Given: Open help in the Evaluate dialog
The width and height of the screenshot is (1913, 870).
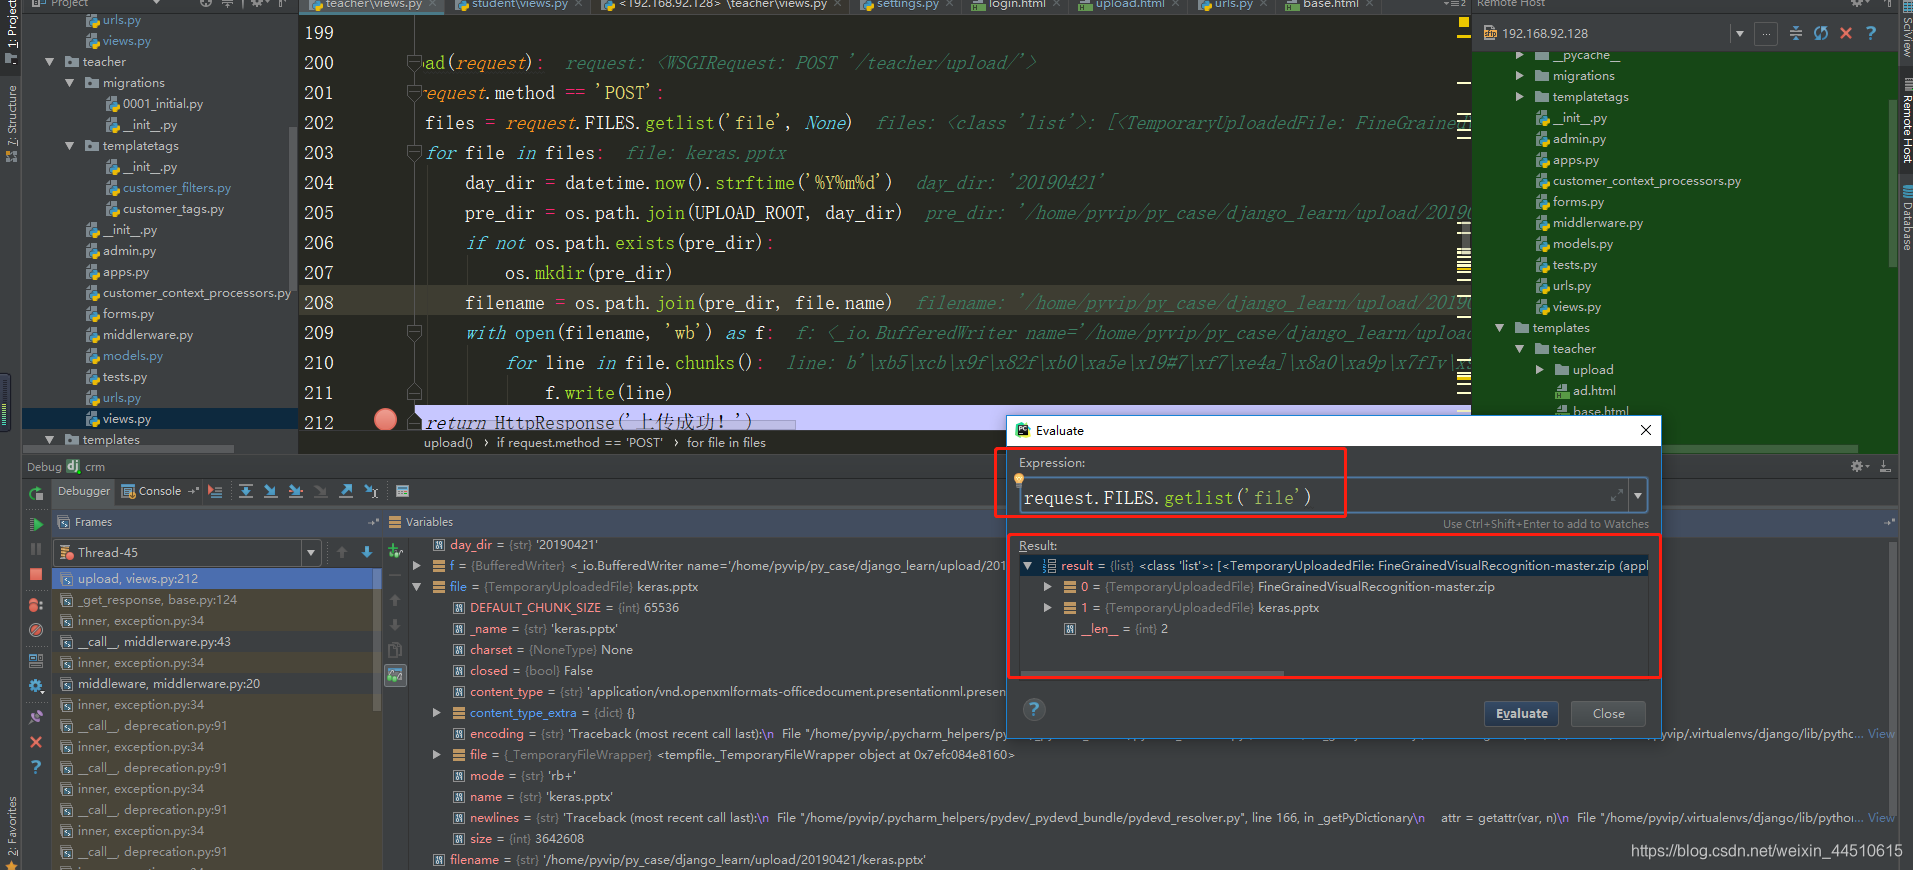Looking at the screenshot, I should [1034, 709].
